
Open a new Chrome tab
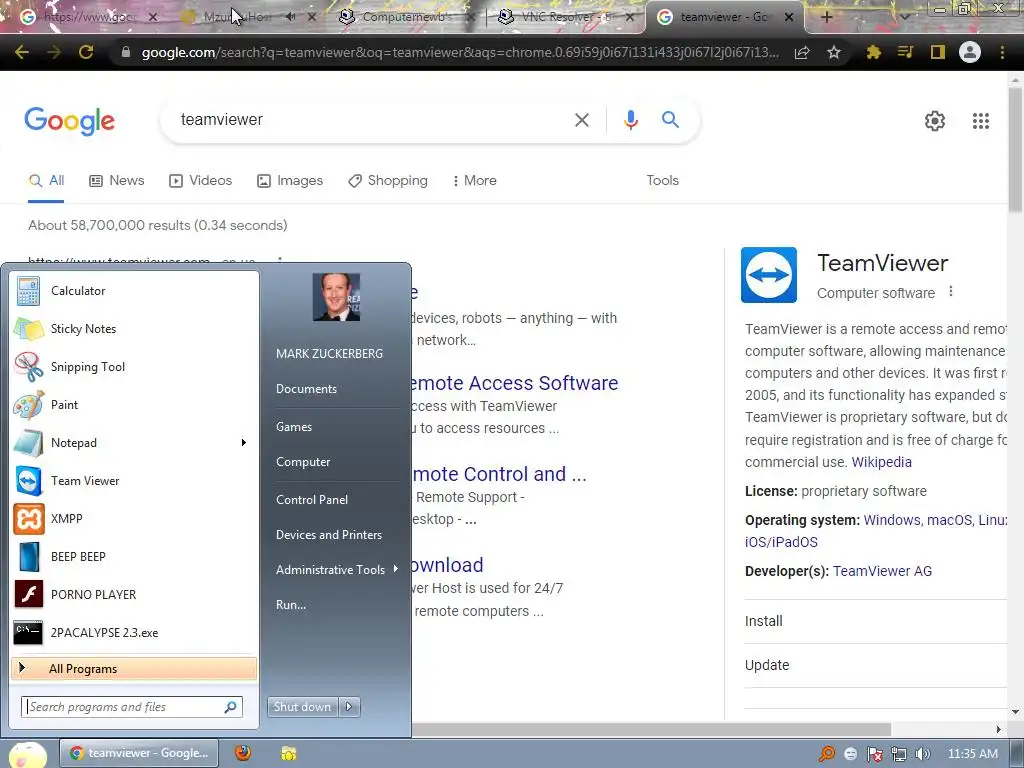[x=826, y=17]
